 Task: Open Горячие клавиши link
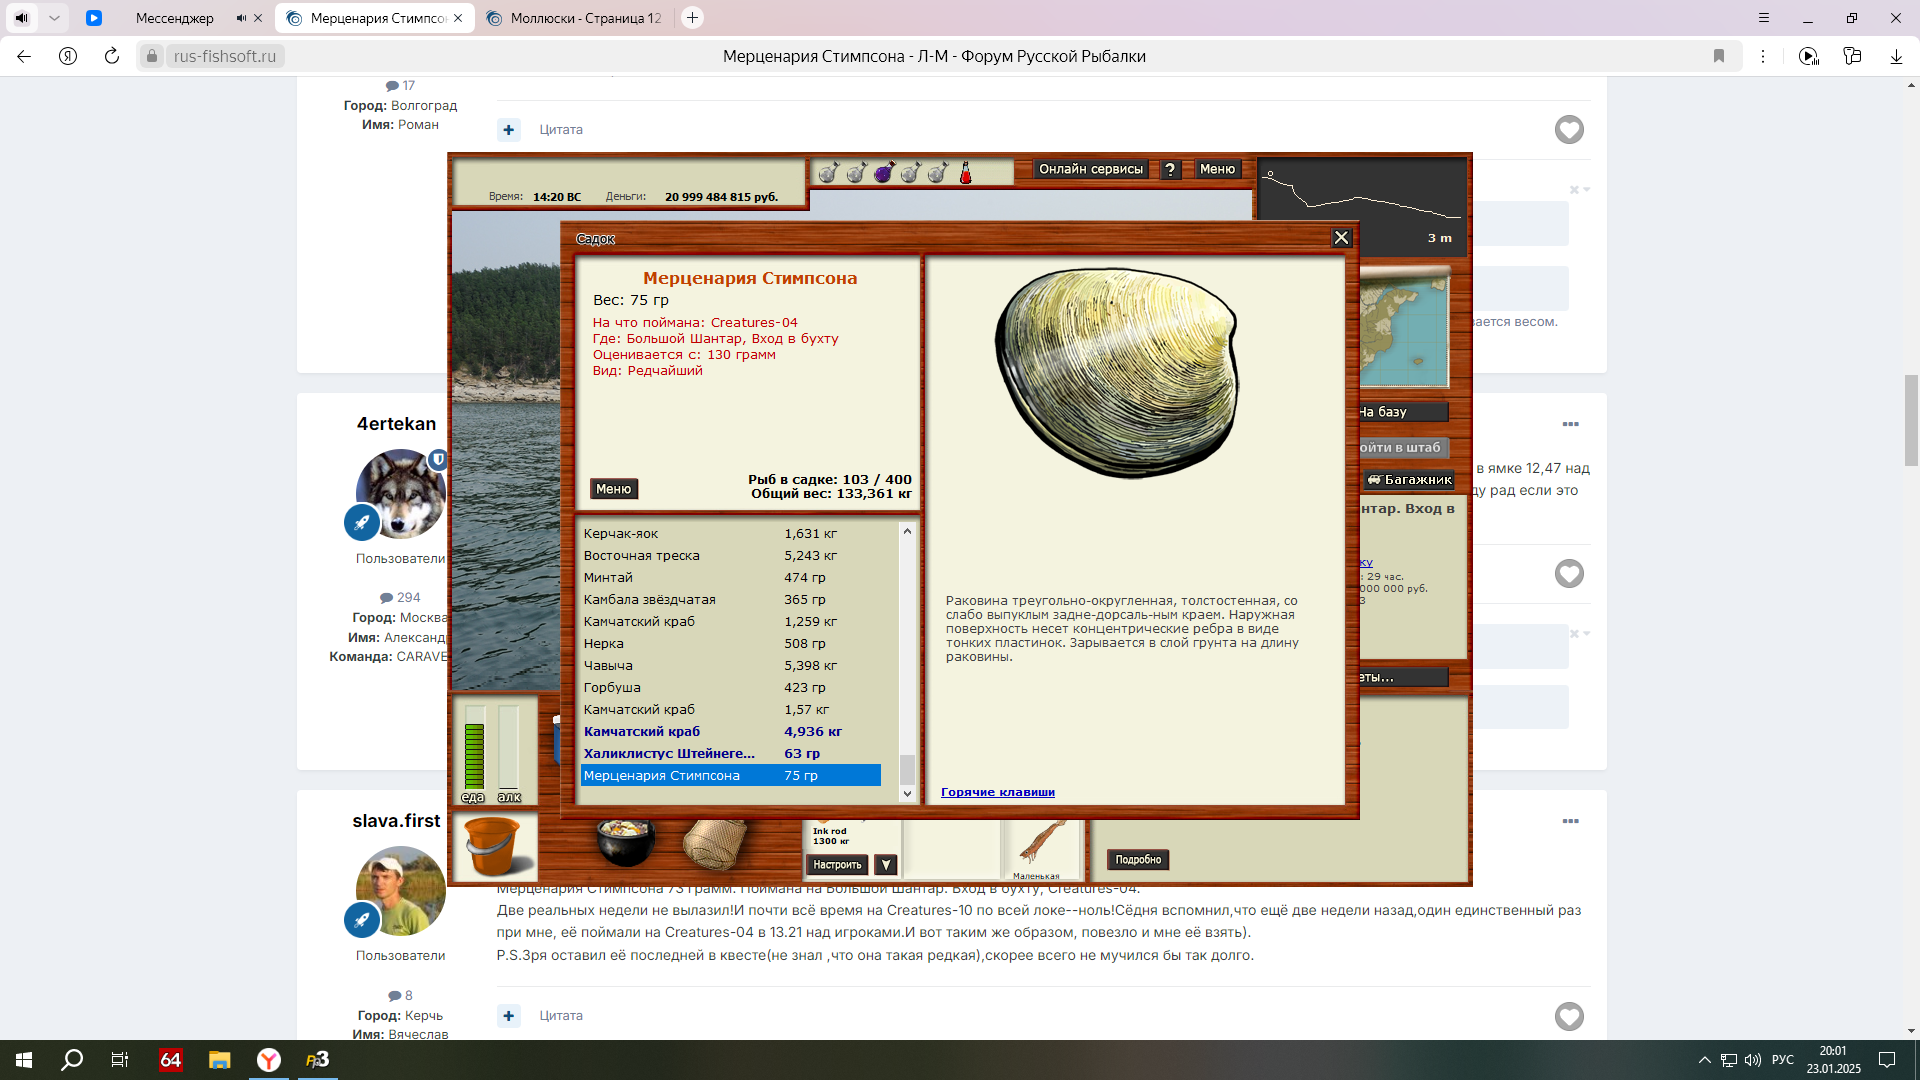tap(997, 792)
